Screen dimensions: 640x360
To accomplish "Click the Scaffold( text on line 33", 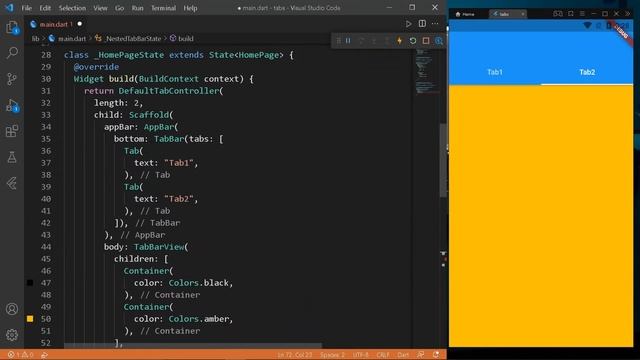I will pyautogui.click(x=151, y=115).
